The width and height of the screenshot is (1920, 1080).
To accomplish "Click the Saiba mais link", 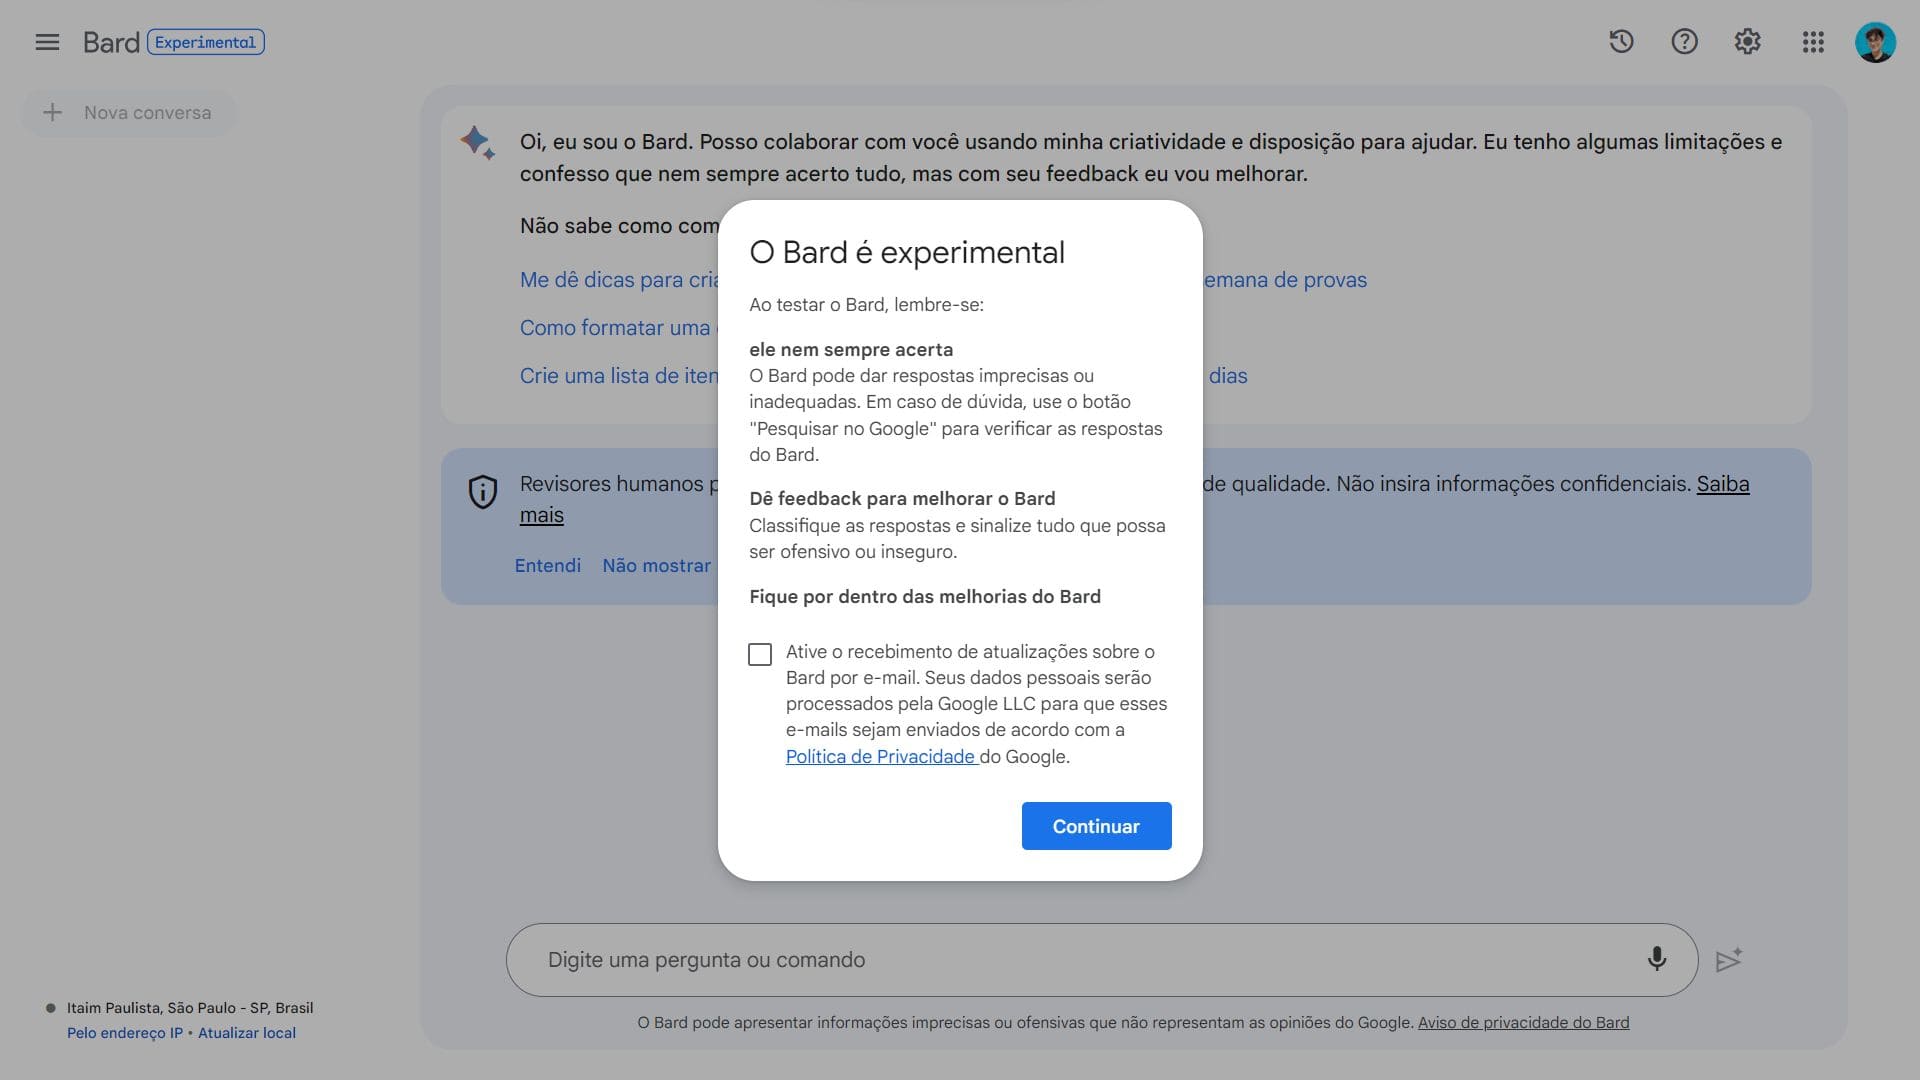I will tap(1722, 484).
